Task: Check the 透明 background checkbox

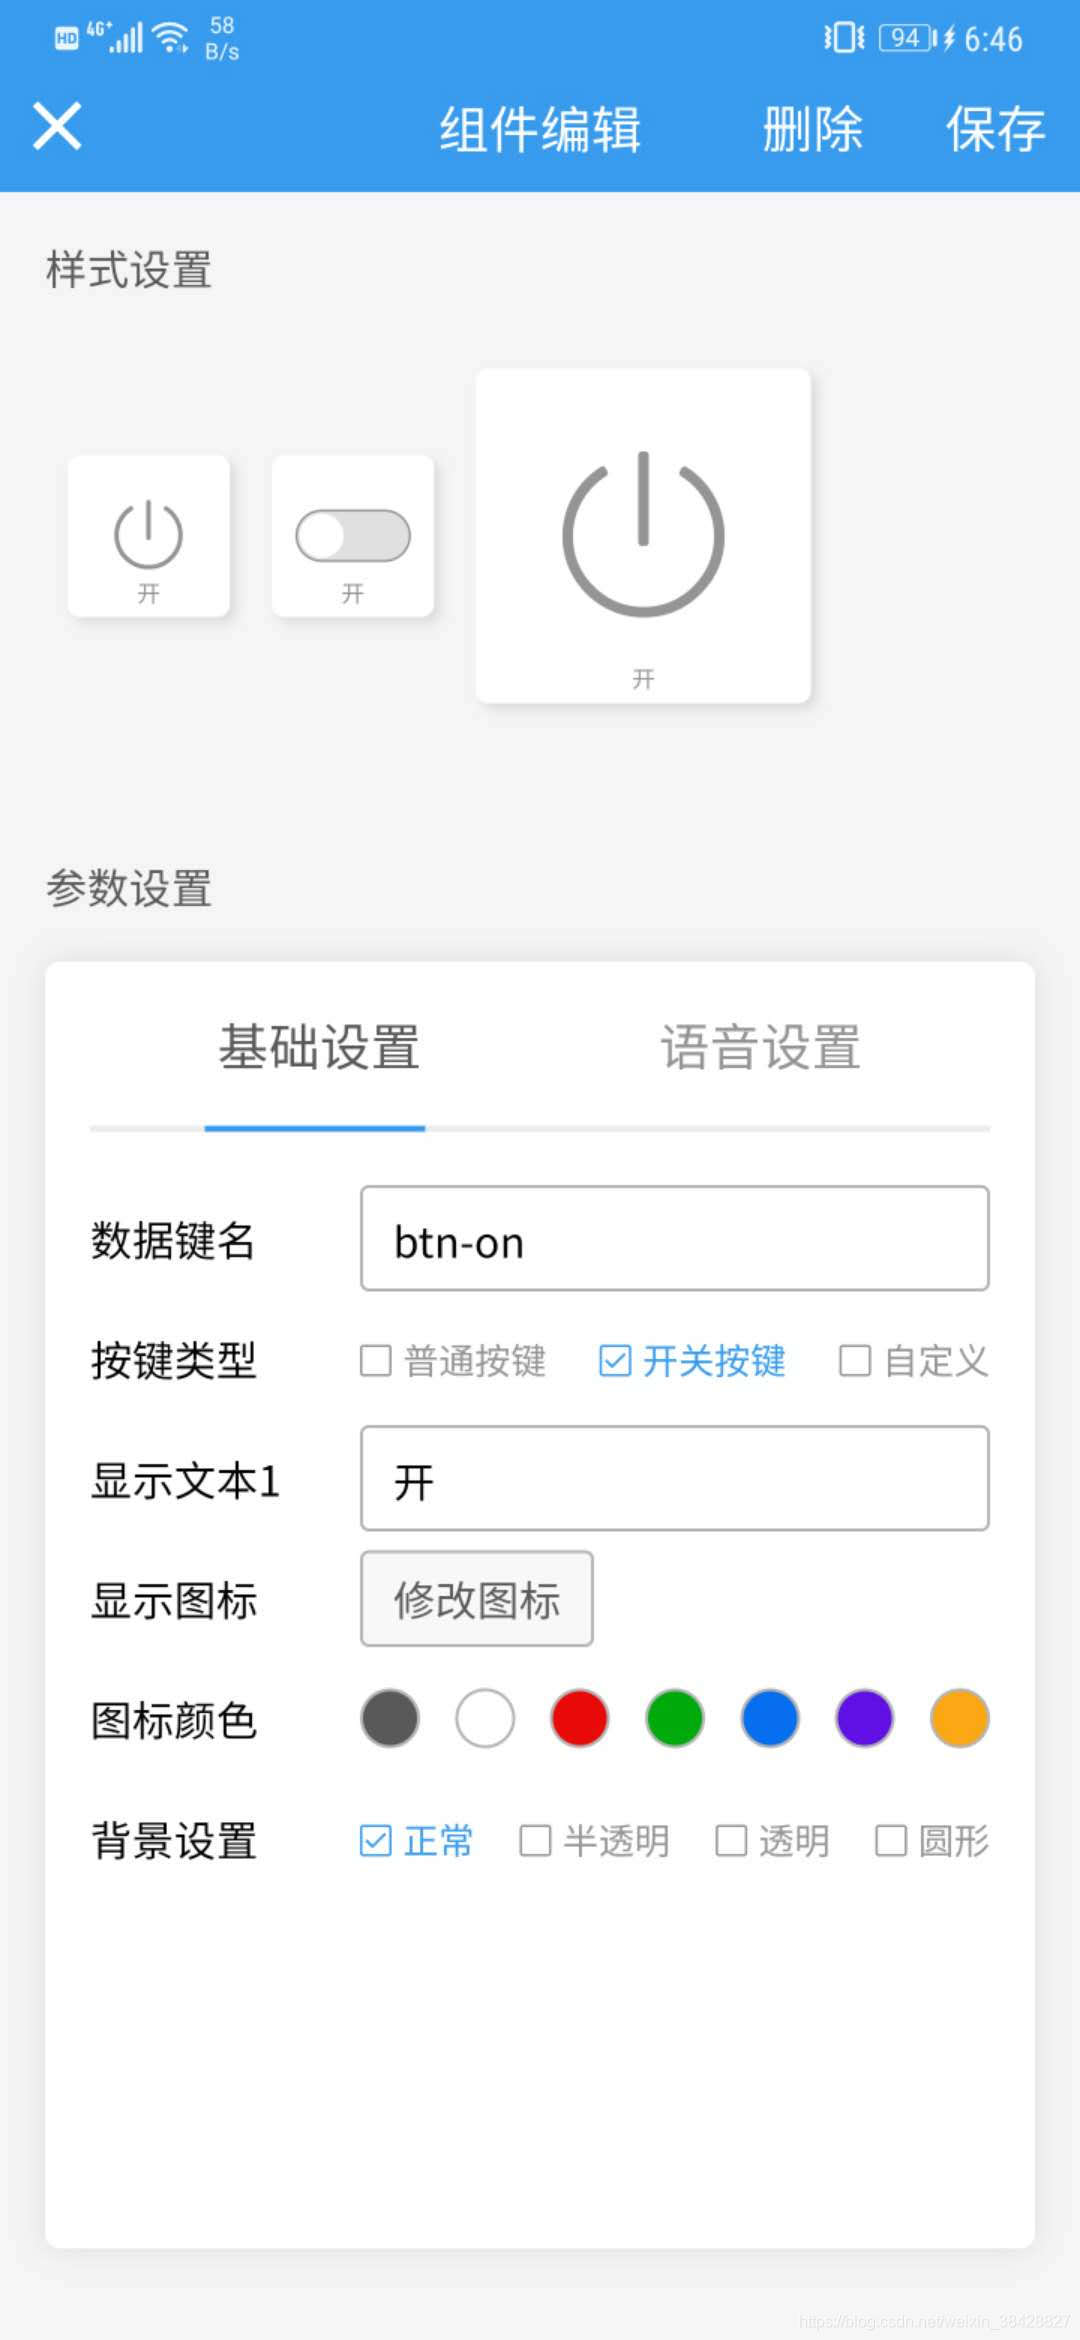Action: tap(731, 1841)
